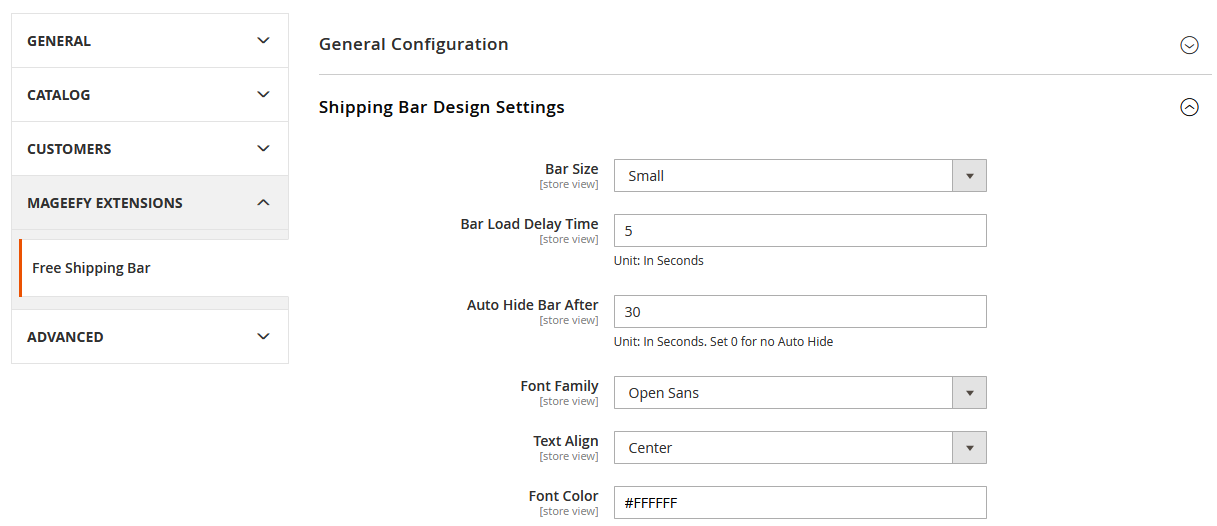1217x526 pixels.
Task: Click the chevron beside ADVANCED sidebar section
Action: pyautogui.click(x=263, y=337)
